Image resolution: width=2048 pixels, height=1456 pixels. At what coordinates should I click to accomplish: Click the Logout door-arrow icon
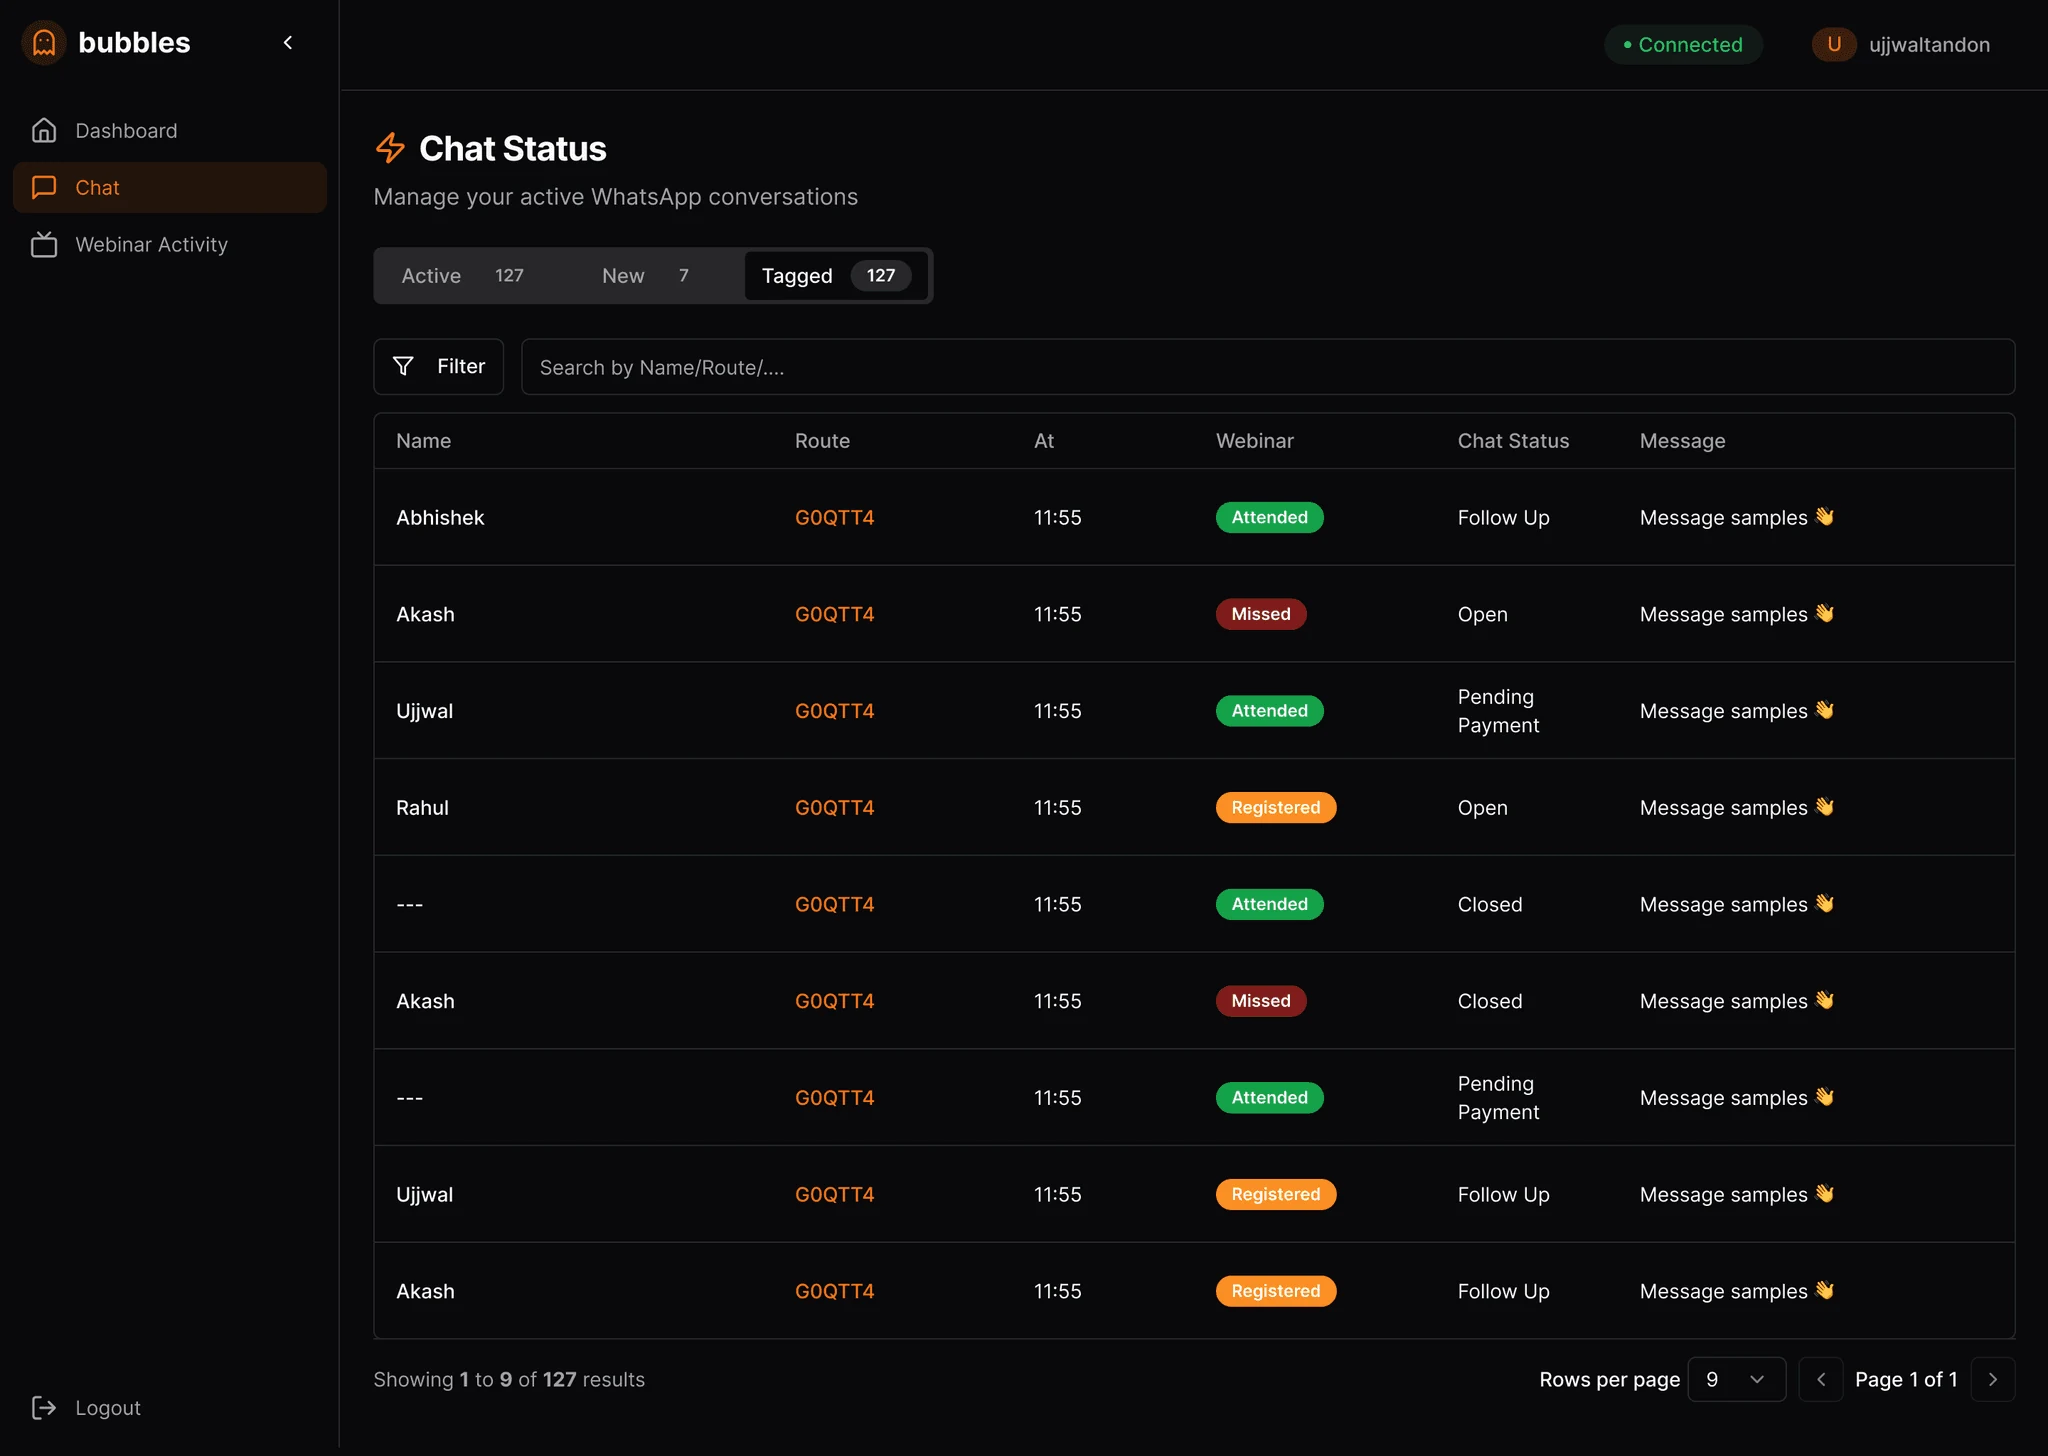tap(44, 1408)
